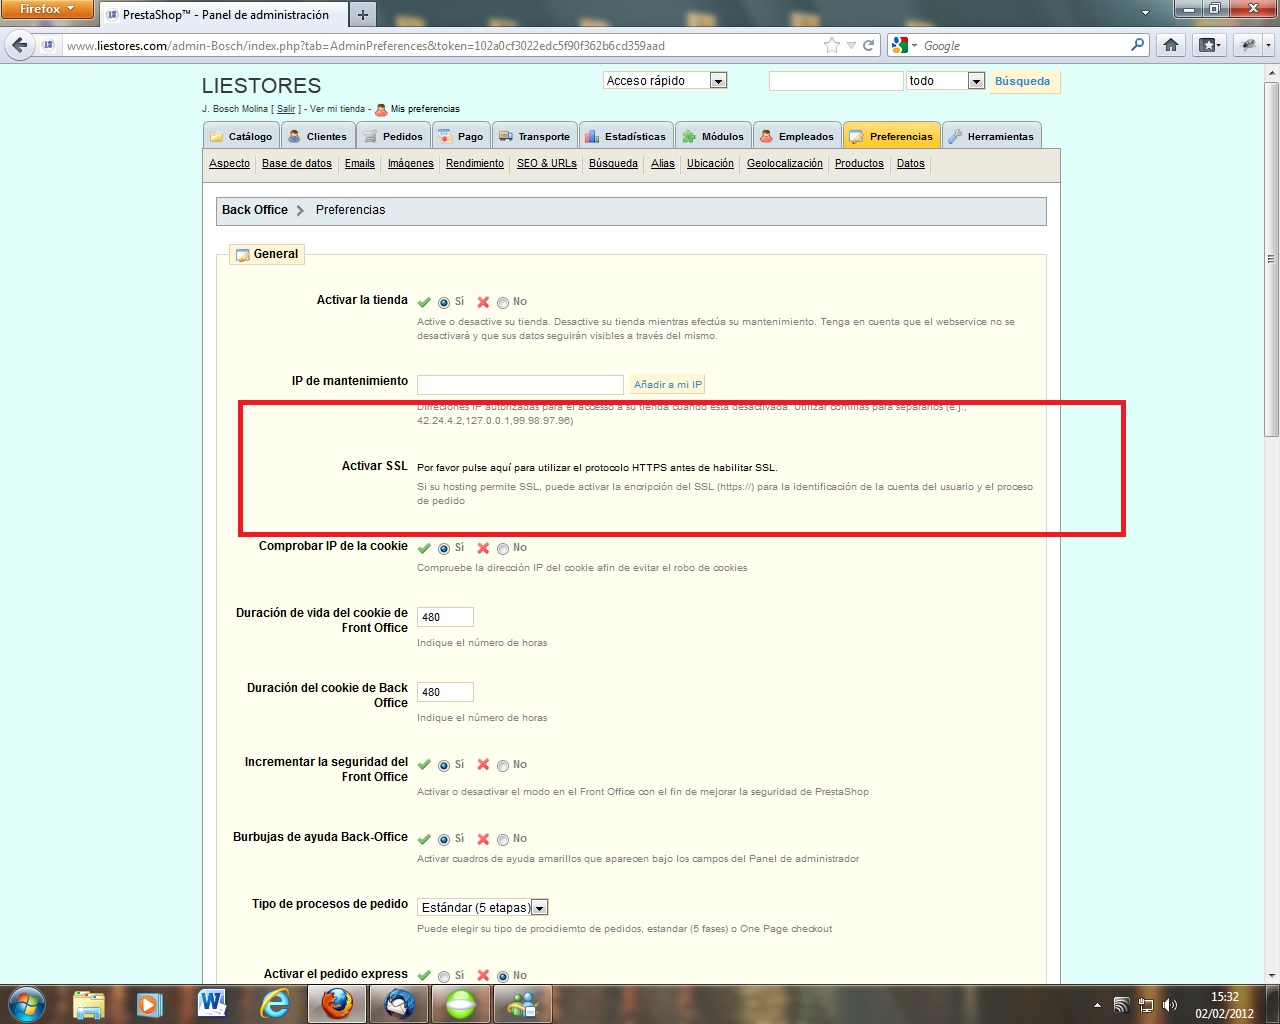Click the Salir logout link
The width and height of the screenshot is (1280, 1024).
coord(286,109)
